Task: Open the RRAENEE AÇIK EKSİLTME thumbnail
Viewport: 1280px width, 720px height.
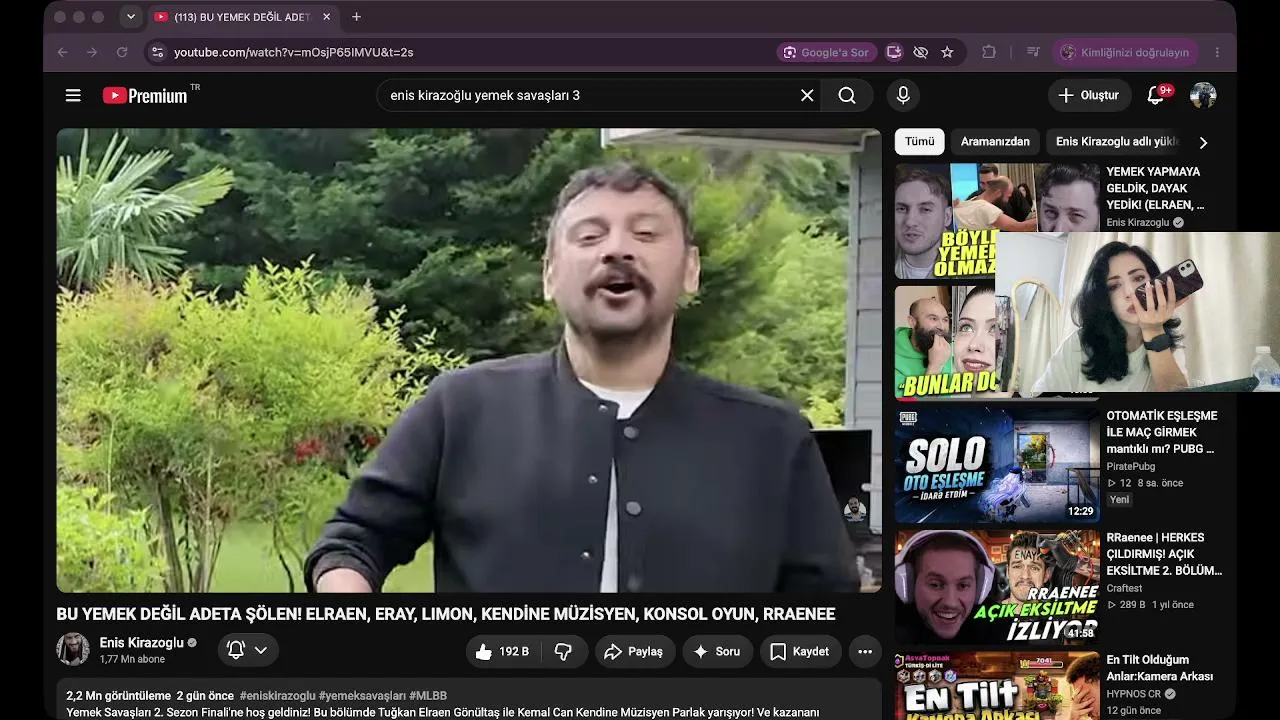Action: point(997,586)
